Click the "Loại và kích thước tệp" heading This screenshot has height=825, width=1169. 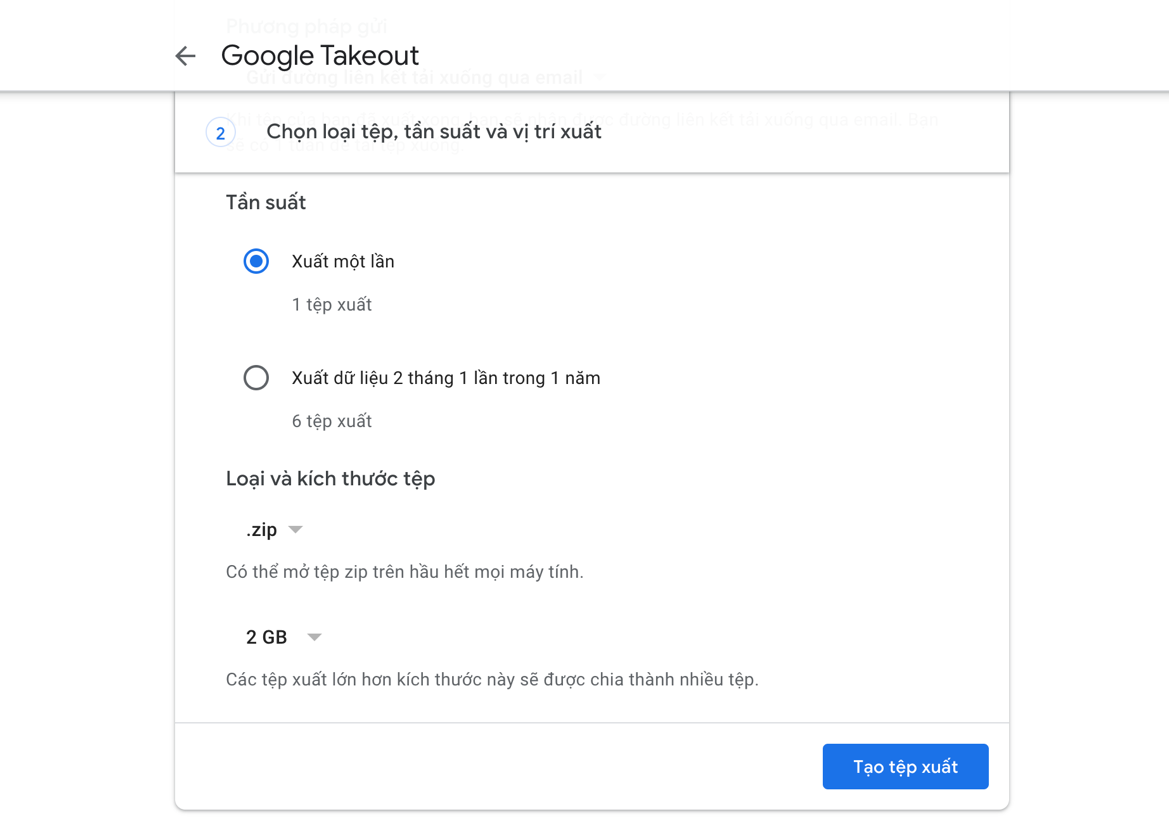point(330,479)
